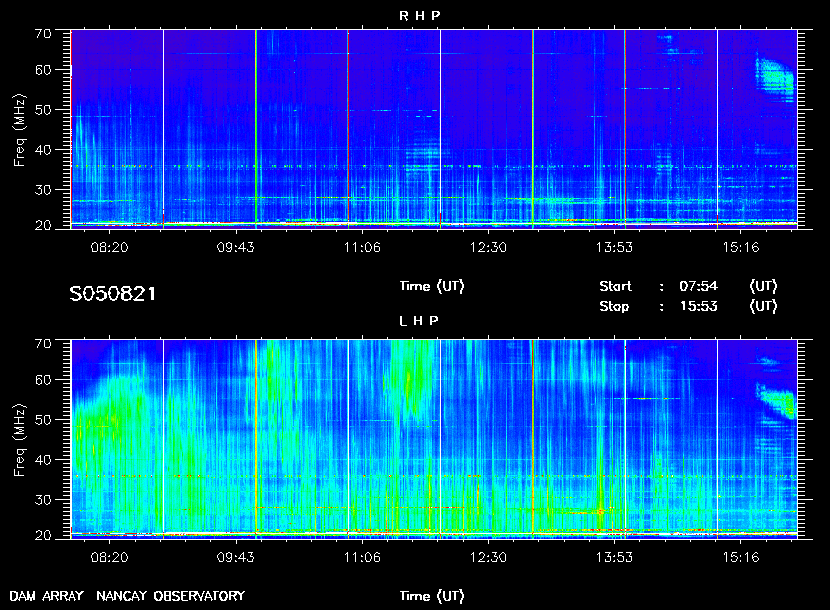Viewport: 830px width, 610px height.
Task: Click the "15:16" time tick under the LHP plot
Action: tap(741, 558)
